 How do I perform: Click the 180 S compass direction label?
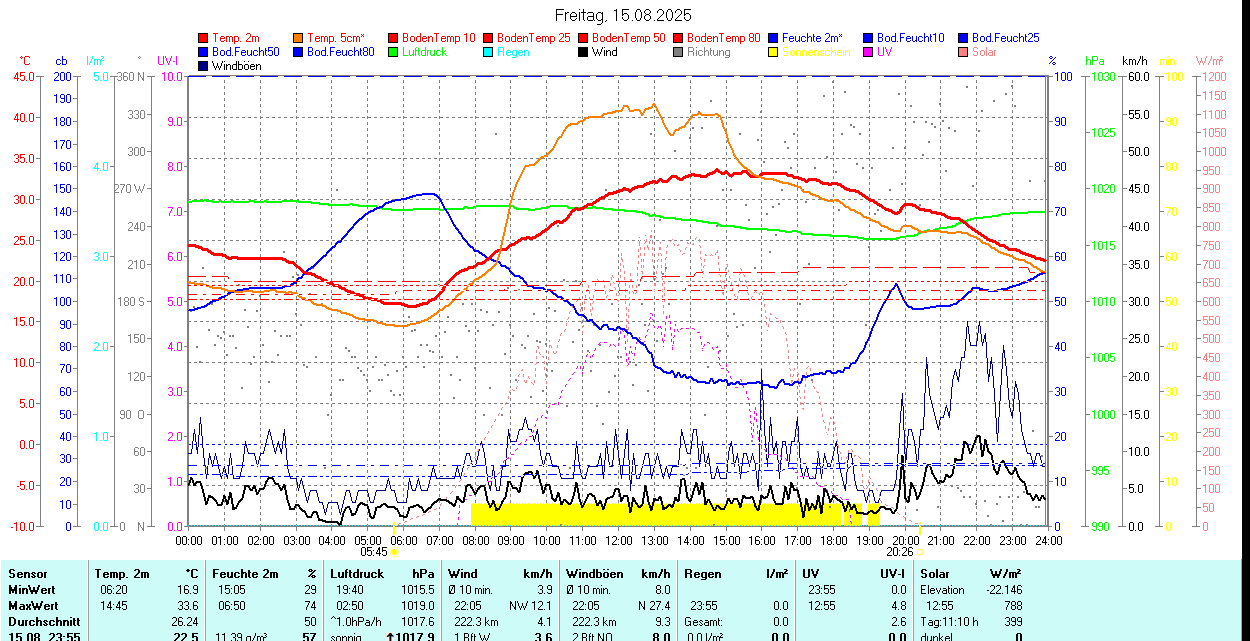(x=131, y=301)
